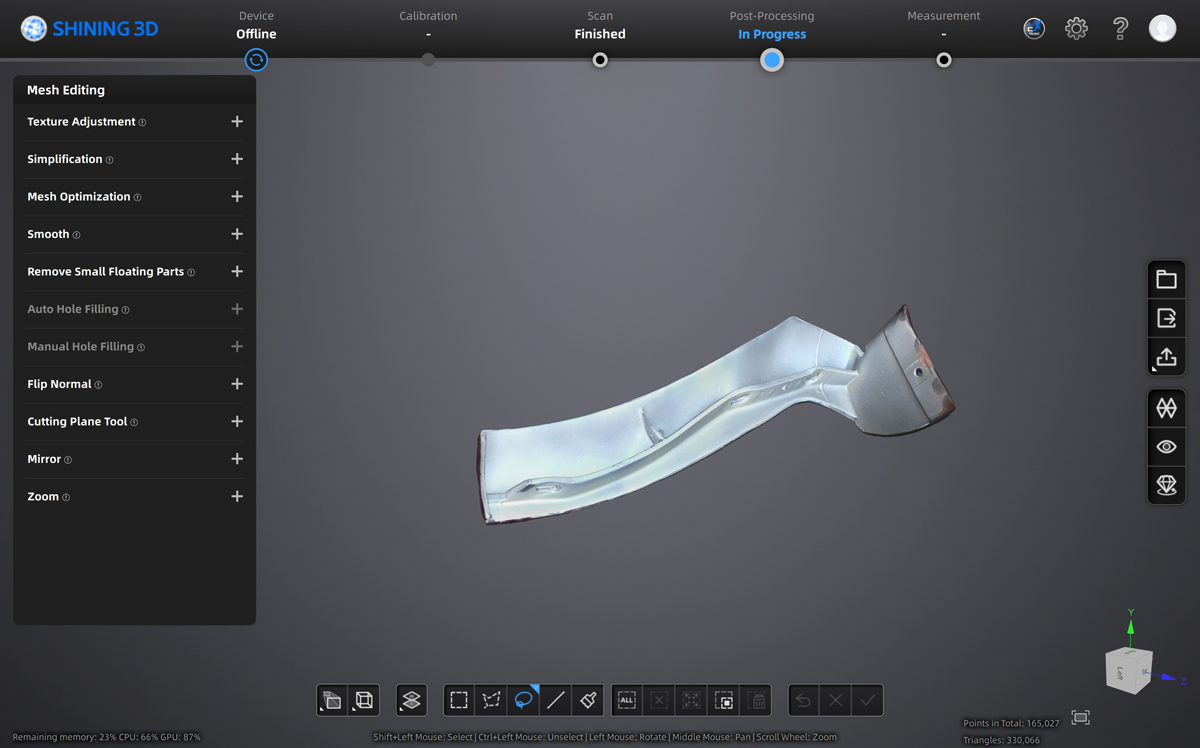Click the stacked layers icon
1200x748 pixels.
coord(411,700)
